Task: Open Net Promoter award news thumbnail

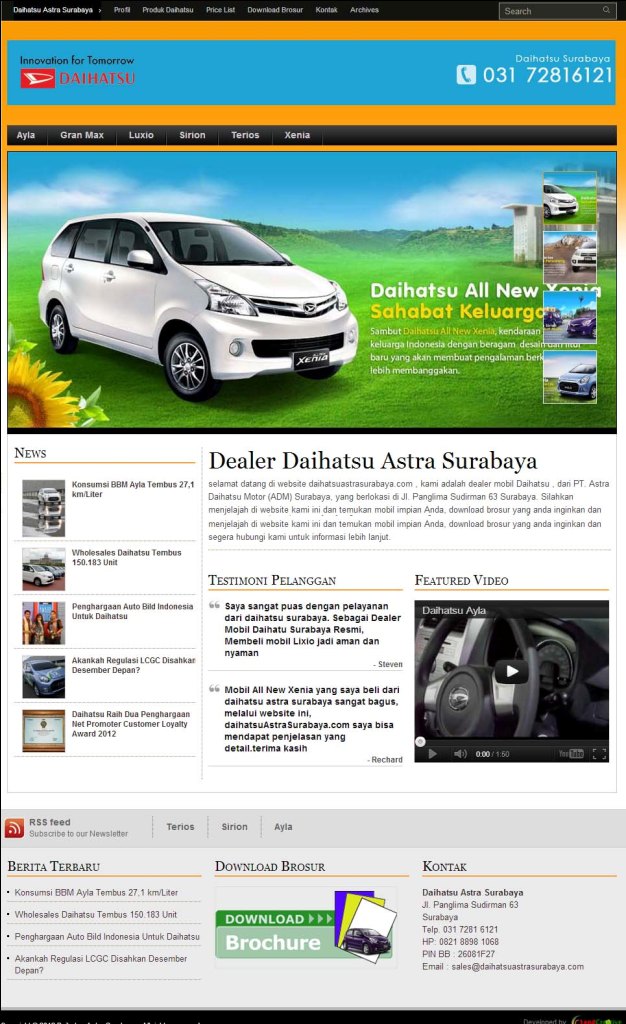Action: click(44, 731)
